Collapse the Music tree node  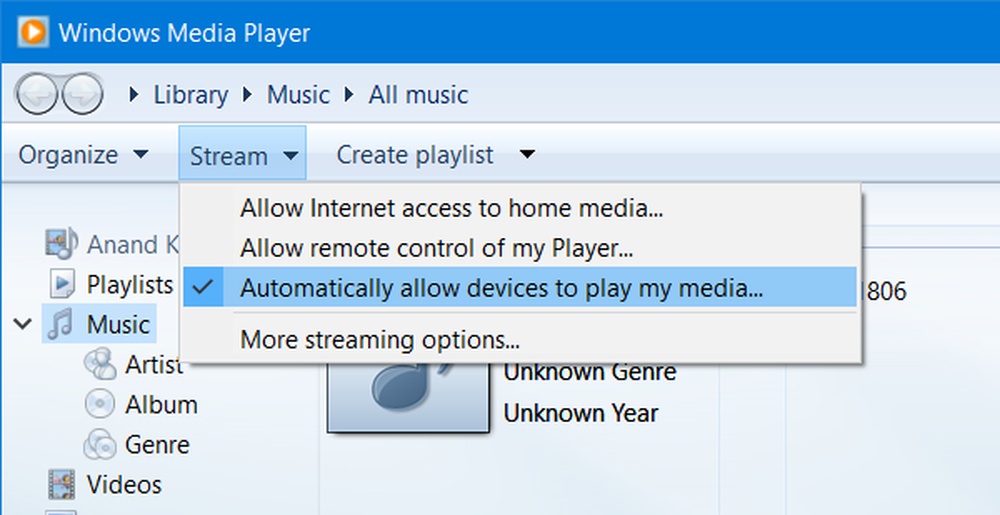point(23,324)
